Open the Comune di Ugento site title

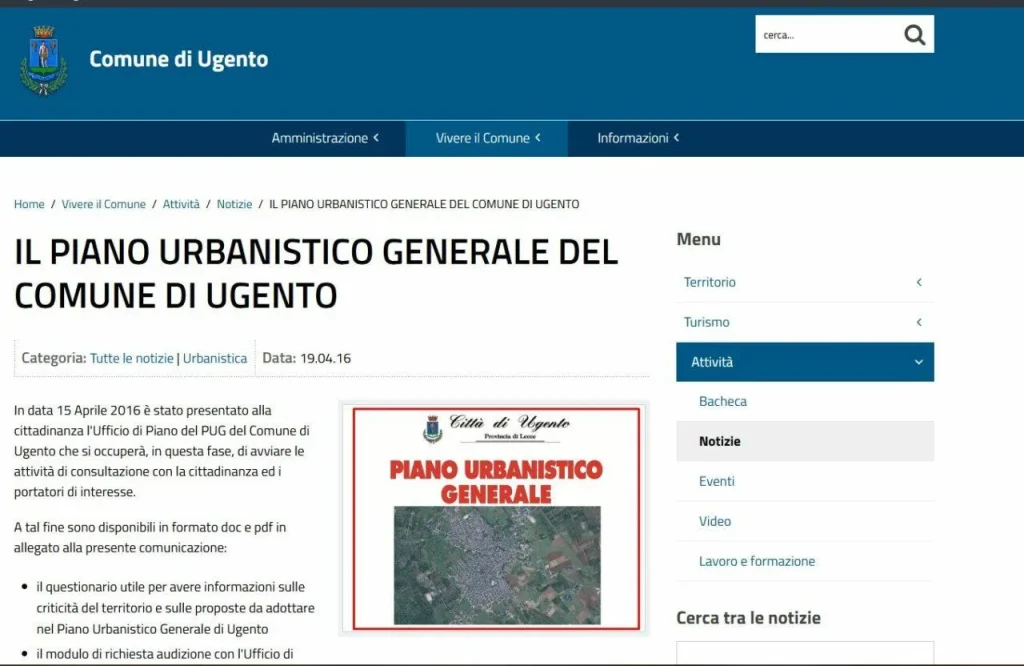coord(178,59)
